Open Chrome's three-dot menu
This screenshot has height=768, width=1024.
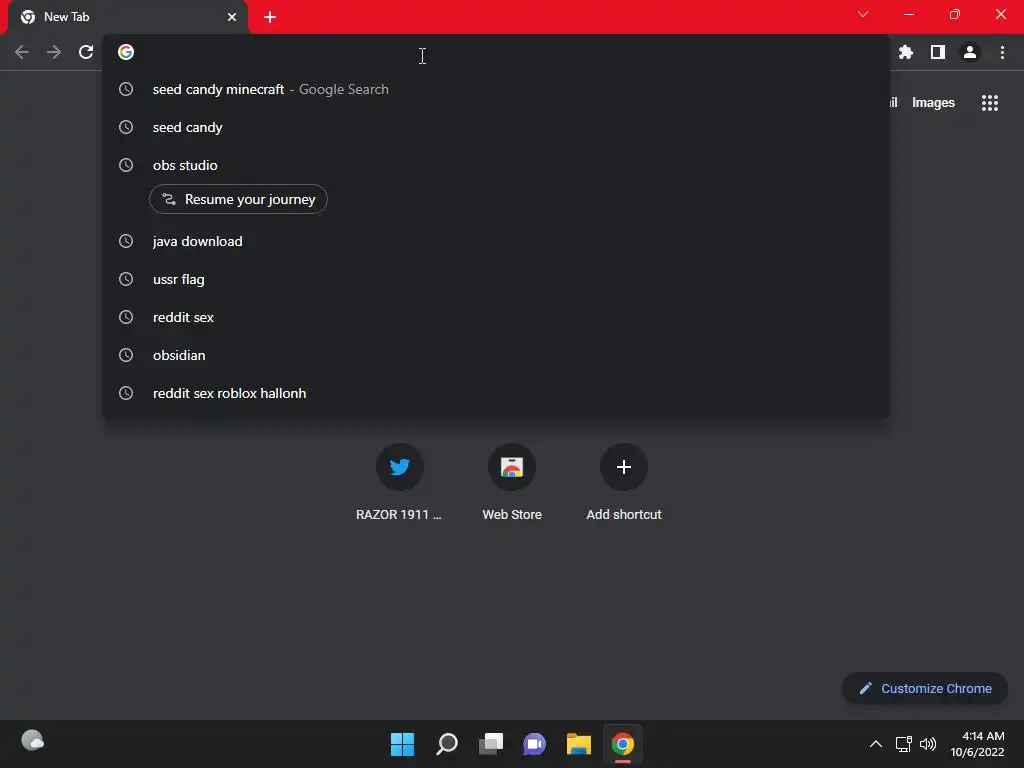point(1002,52)
